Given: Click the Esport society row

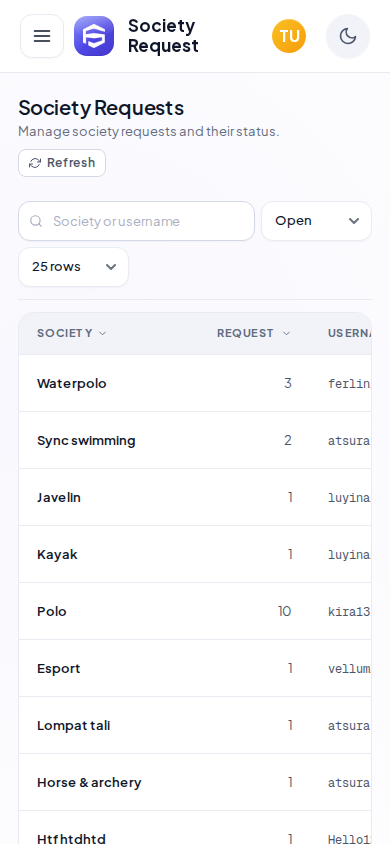Looking at the screenshot, I should click(195, 669).
